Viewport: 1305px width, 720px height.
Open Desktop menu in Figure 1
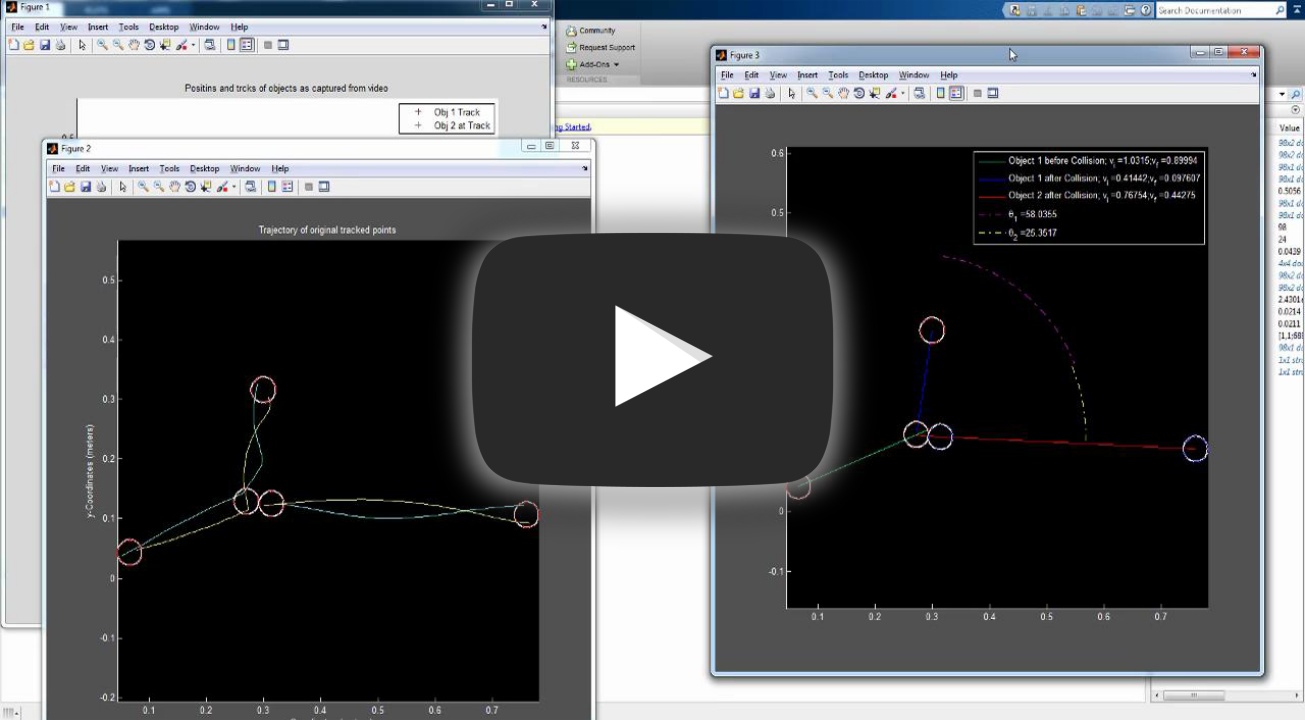tap(164, 27)
